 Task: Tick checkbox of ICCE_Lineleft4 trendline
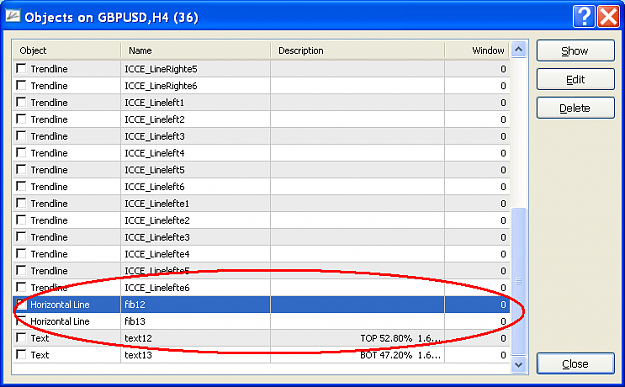click(21, 152)
